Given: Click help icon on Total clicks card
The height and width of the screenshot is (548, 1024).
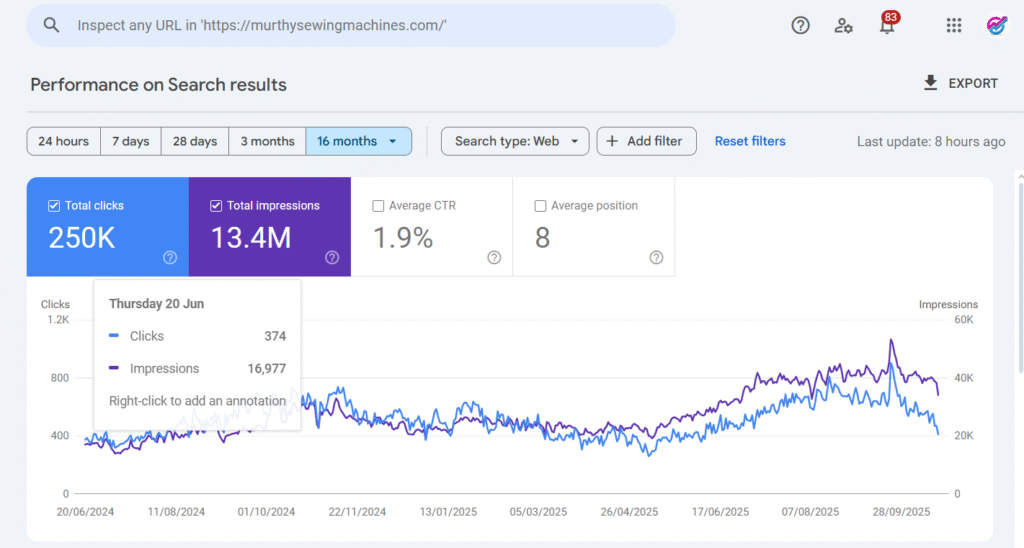Looking at the screenshot, I should [x=170, y=257].
